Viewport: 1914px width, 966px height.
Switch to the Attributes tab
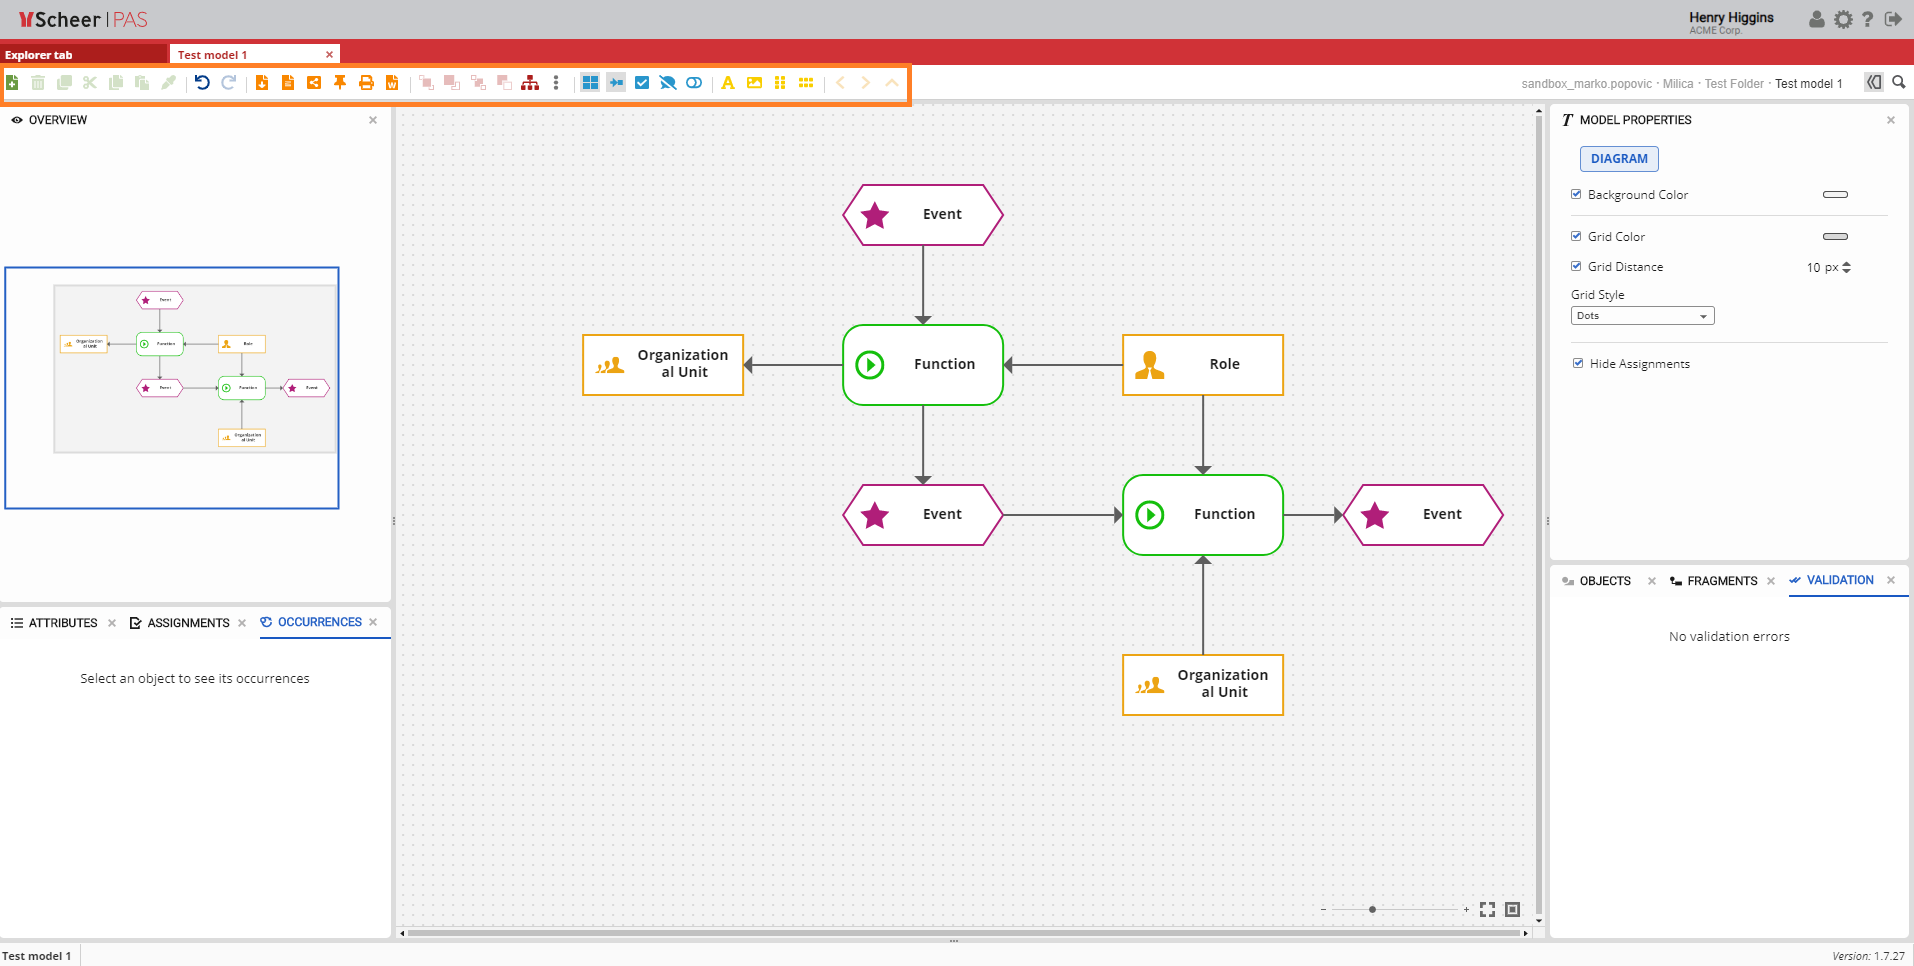coord(62,623)
